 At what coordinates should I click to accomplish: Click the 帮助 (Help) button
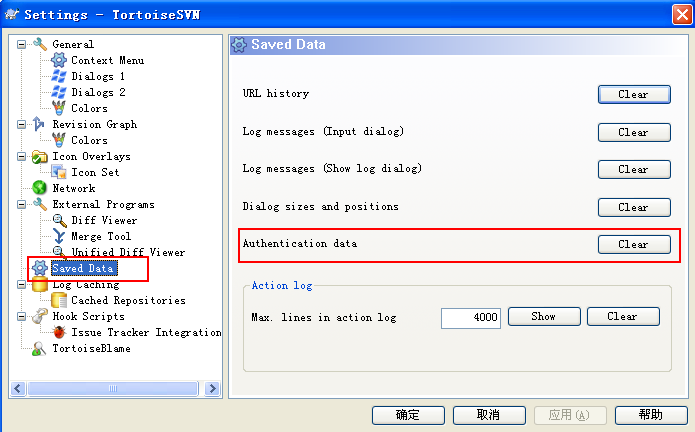point(651,415)
